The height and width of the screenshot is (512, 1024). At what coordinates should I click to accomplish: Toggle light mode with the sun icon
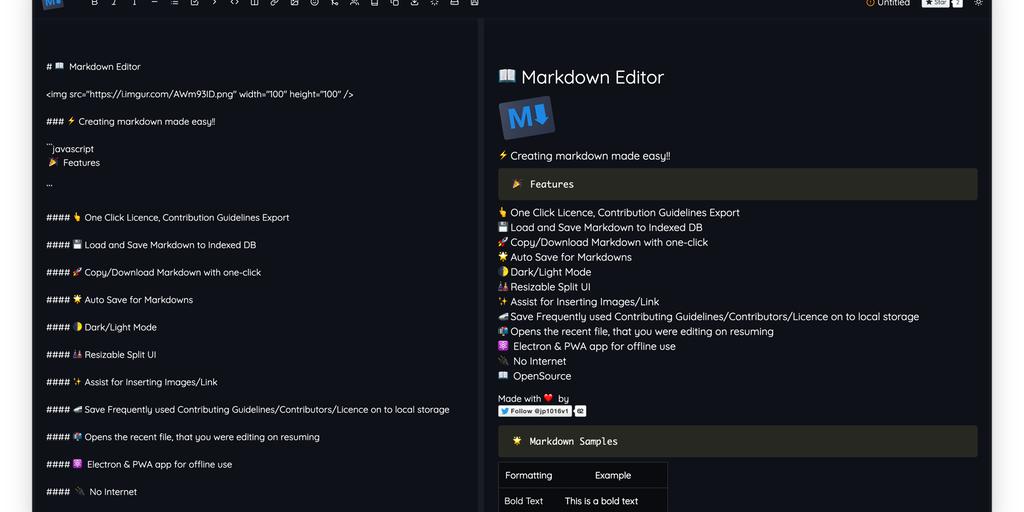(x=978, y=3)
